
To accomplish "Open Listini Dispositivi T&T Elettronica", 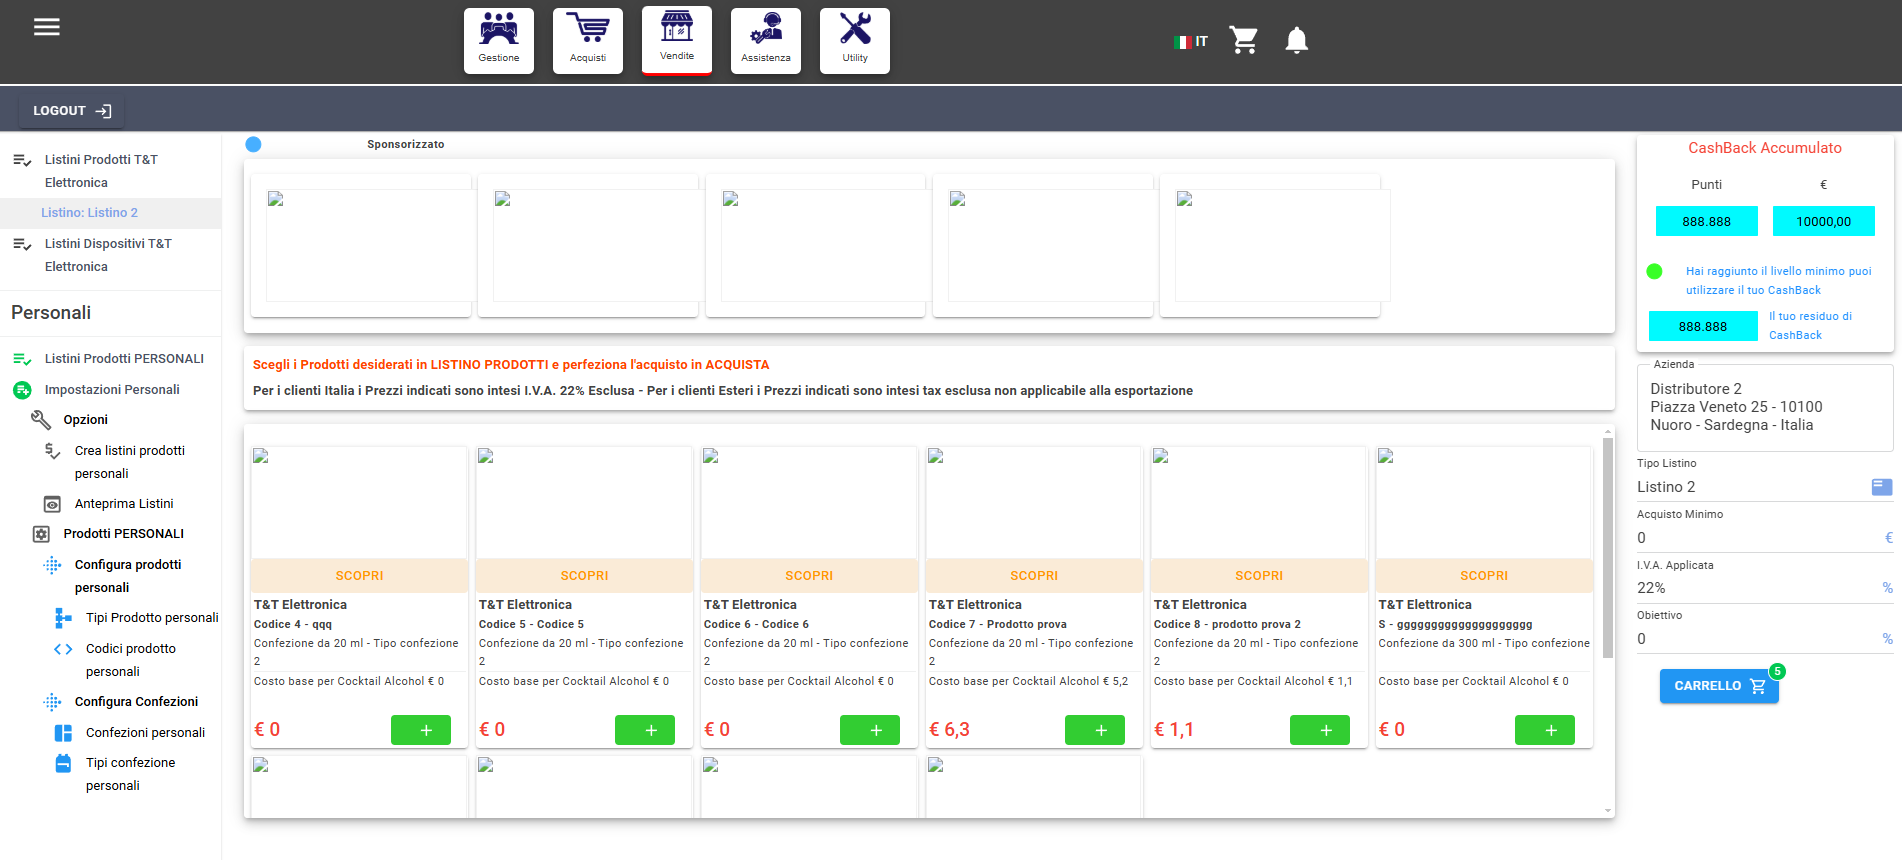I will pyautogui.click(x=110, y=255).
